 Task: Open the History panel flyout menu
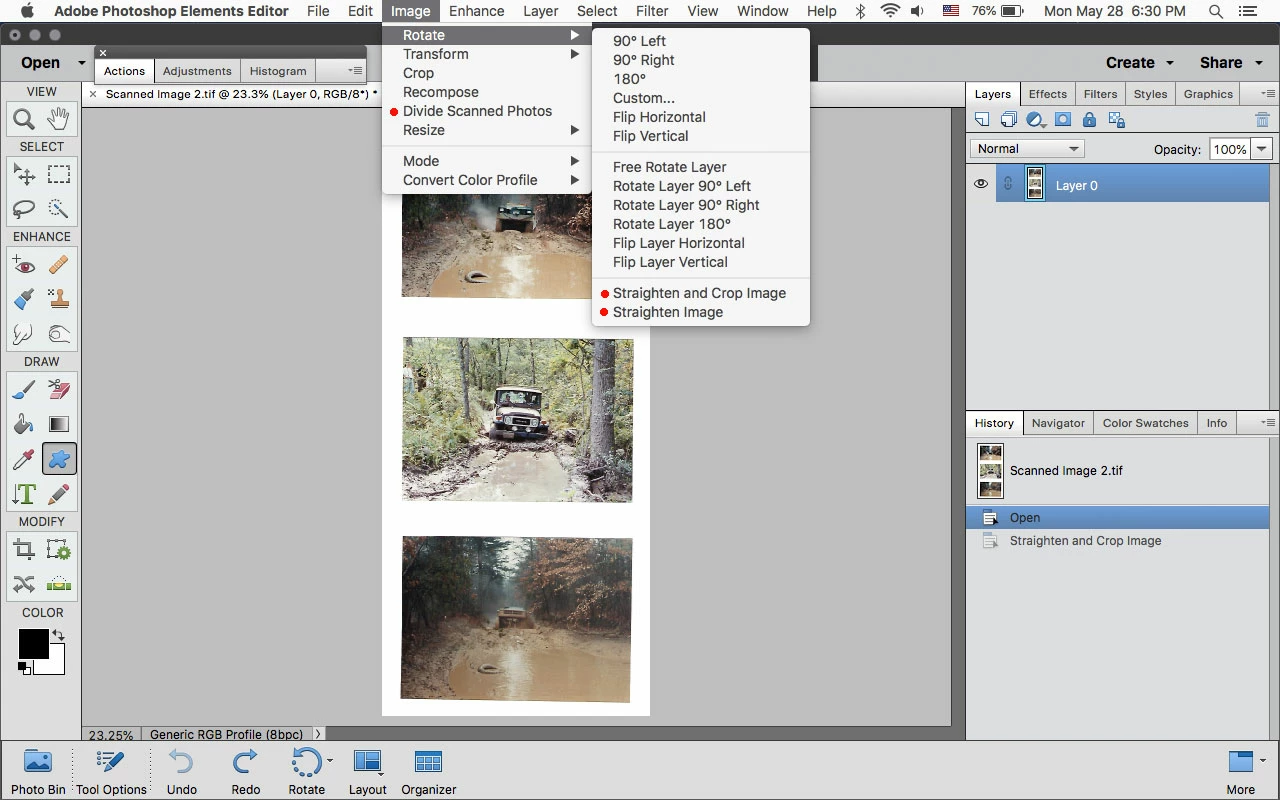click(x=1267, y=423)
